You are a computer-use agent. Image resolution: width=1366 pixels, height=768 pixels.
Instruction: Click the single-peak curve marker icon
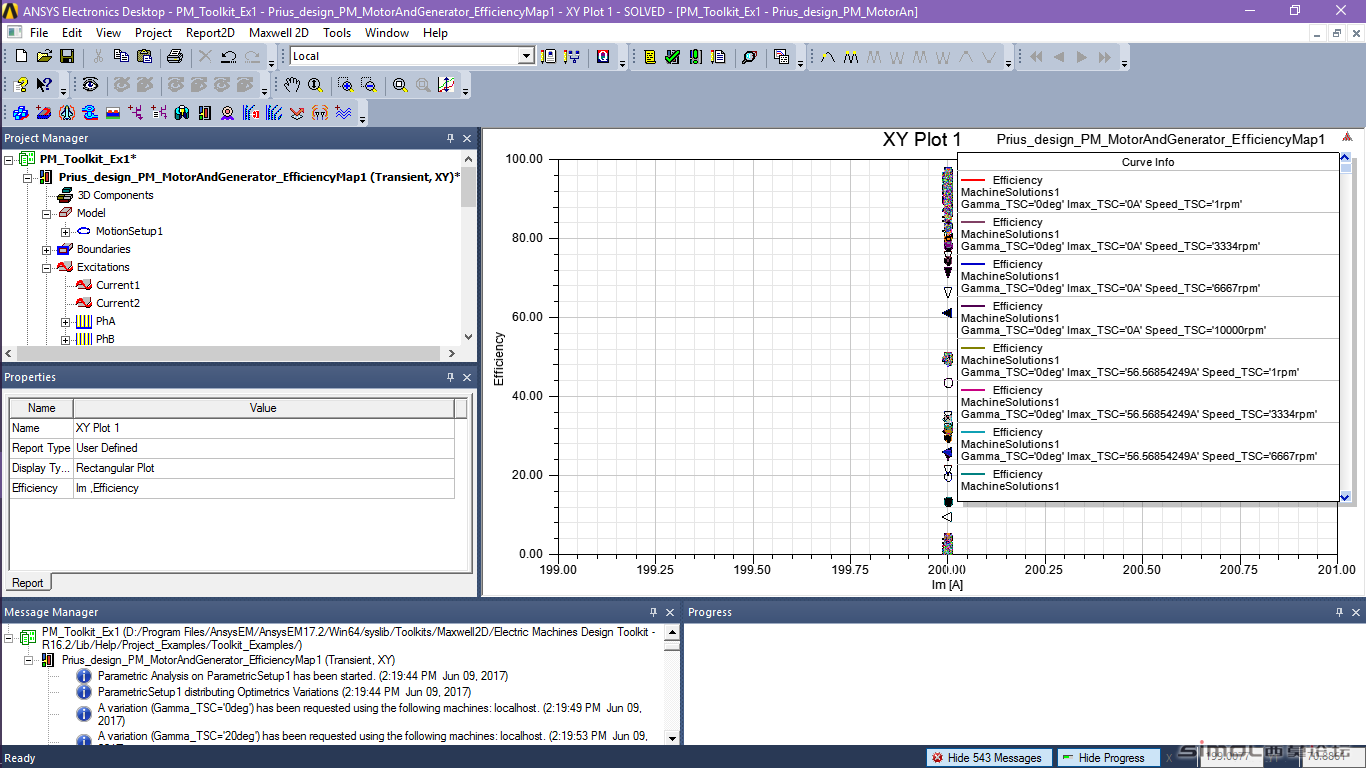tap(828, 57)
